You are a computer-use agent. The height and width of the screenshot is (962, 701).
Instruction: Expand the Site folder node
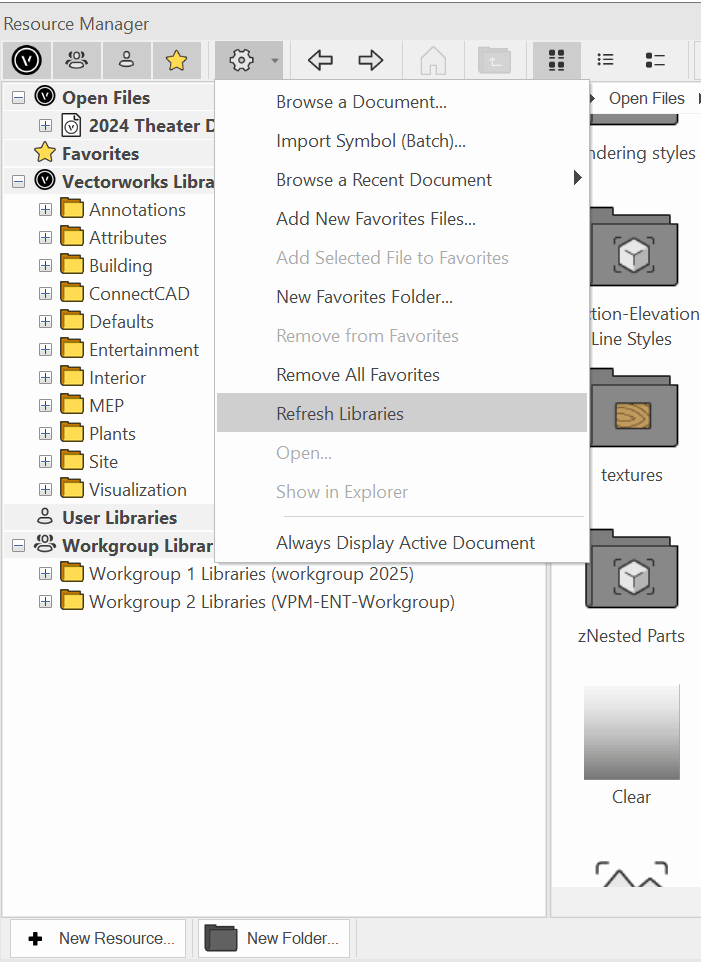tap(45, 461)
